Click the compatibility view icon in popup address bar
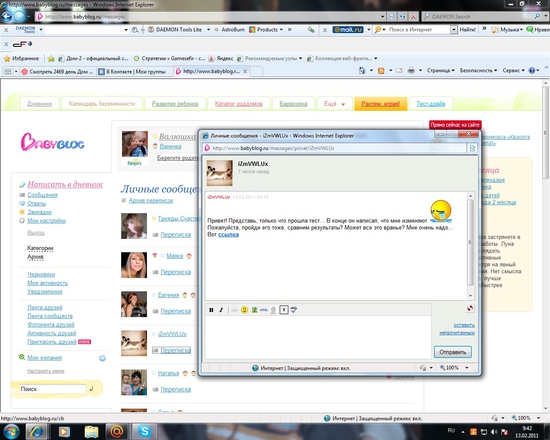The height and width of the screenshot is (440, 550). coord(472,148)
